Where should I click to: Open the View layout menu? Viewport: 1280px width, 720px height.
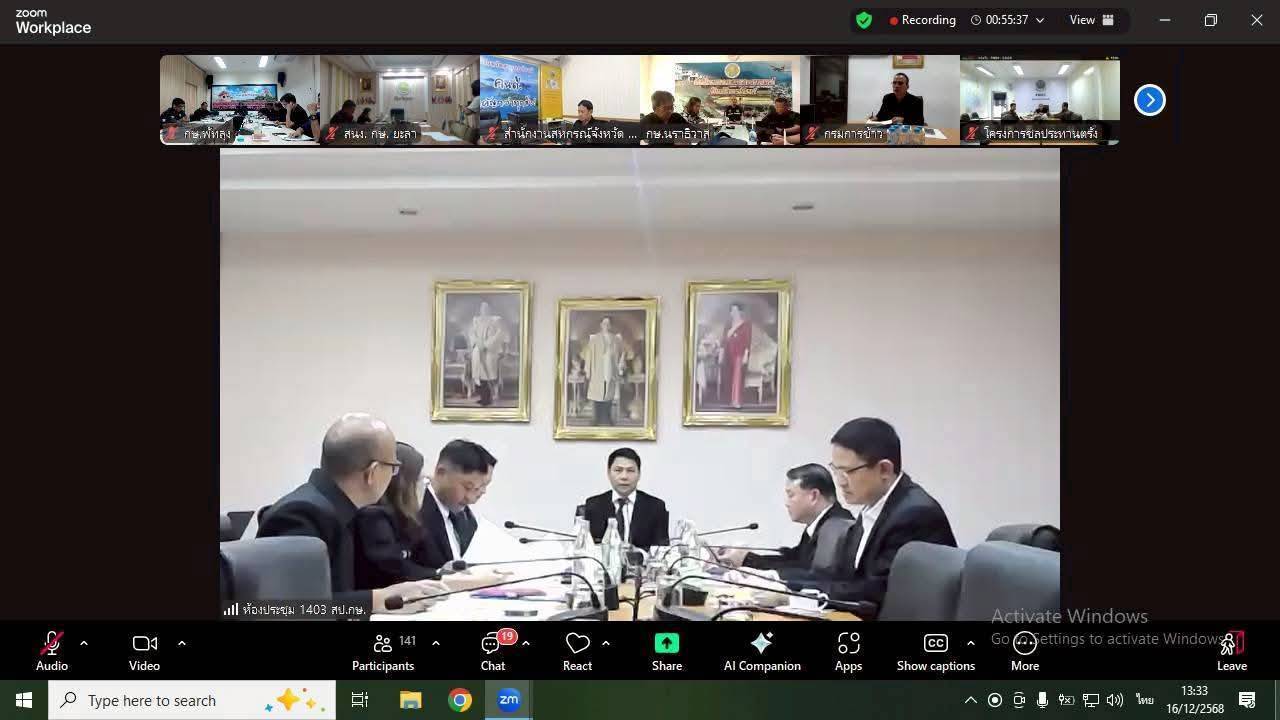click(1091, 20)
